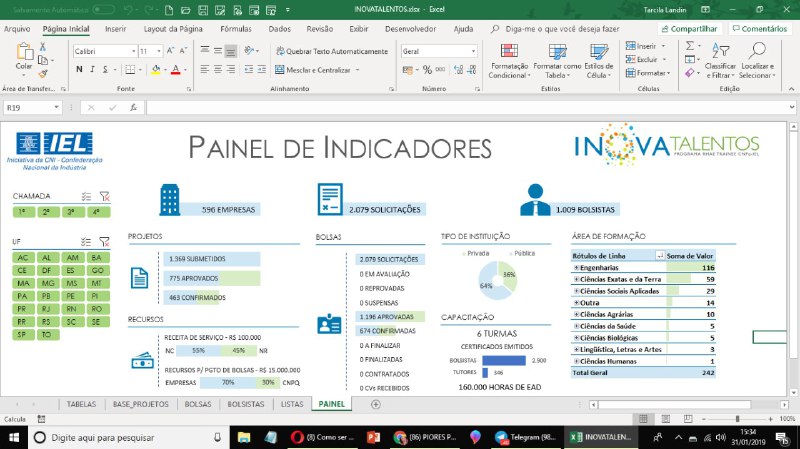Select the SP state slicer button
The height and width of the screenshot is (449, 800).
[x=22, y=335]
